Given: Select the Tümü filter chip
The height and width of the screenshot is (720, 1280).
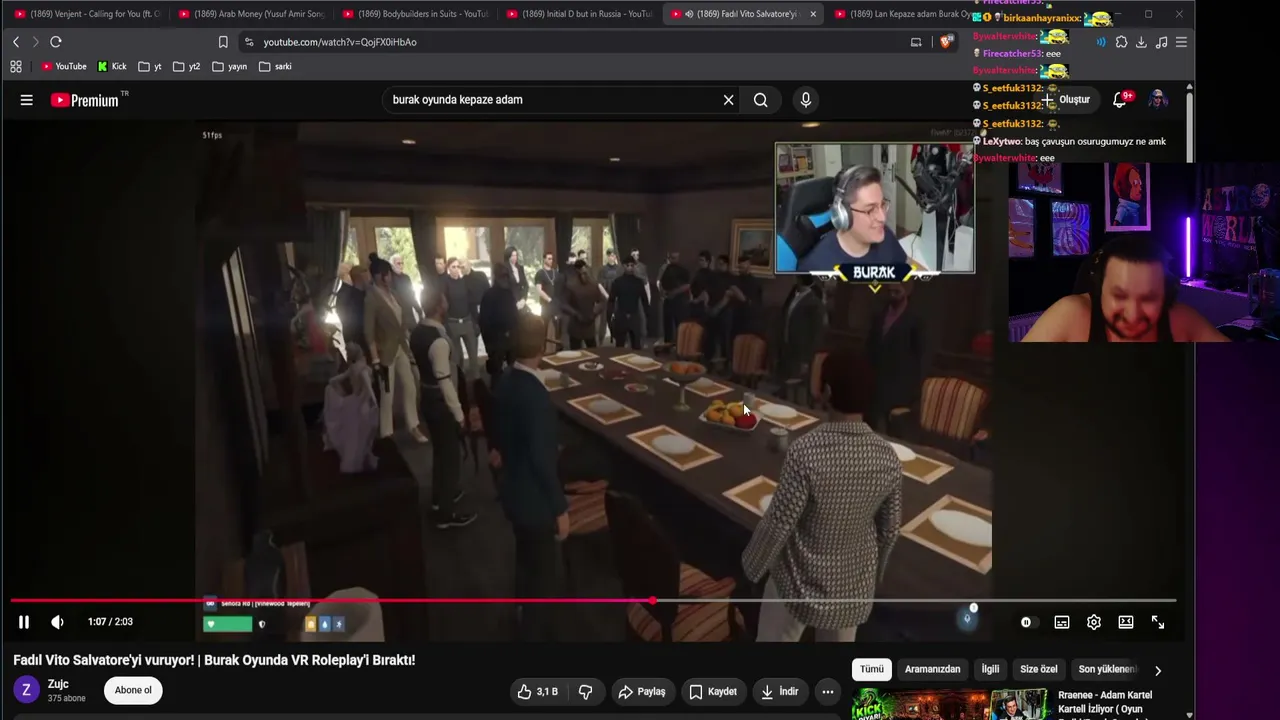Looking at the screenshot, I should [x=872, y=669].
